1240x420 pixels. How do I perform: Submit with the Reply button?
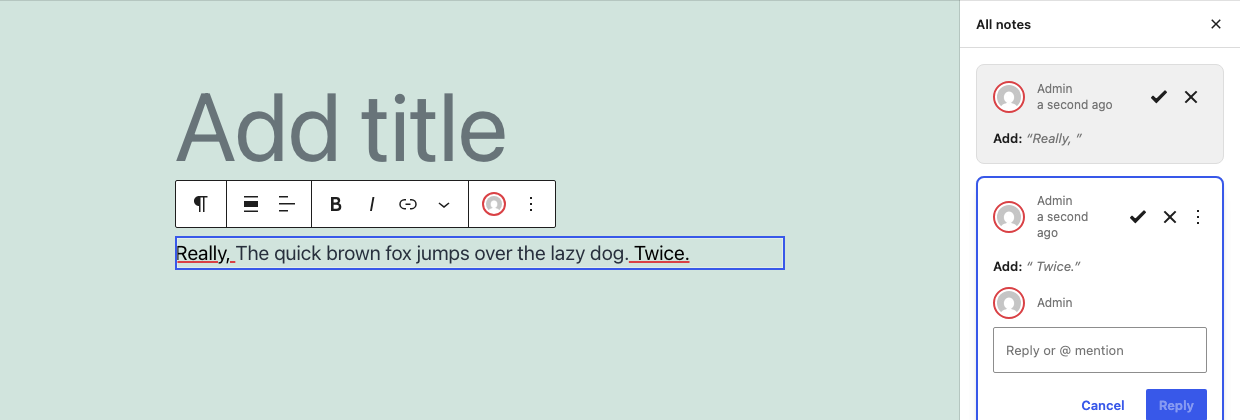click(1176, 405)
